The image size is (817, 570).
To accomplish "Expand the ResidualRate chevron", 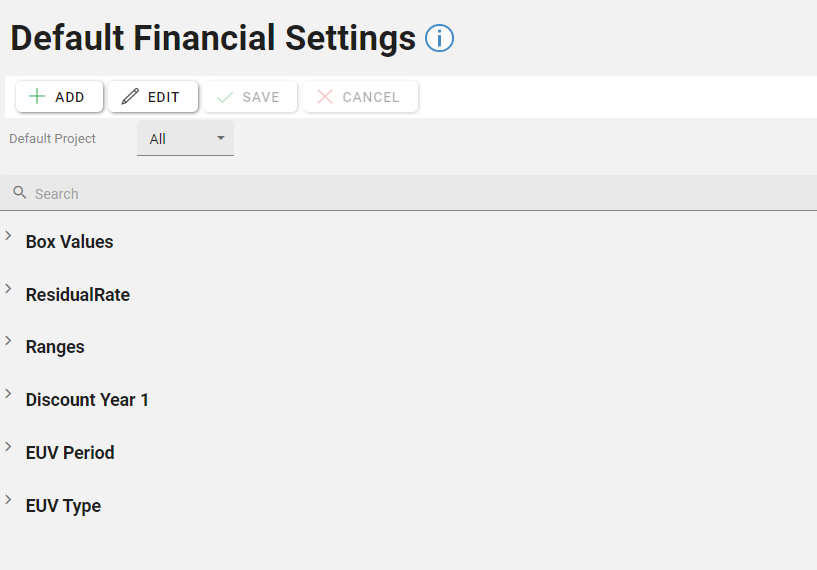I will (x=8, y=289).
